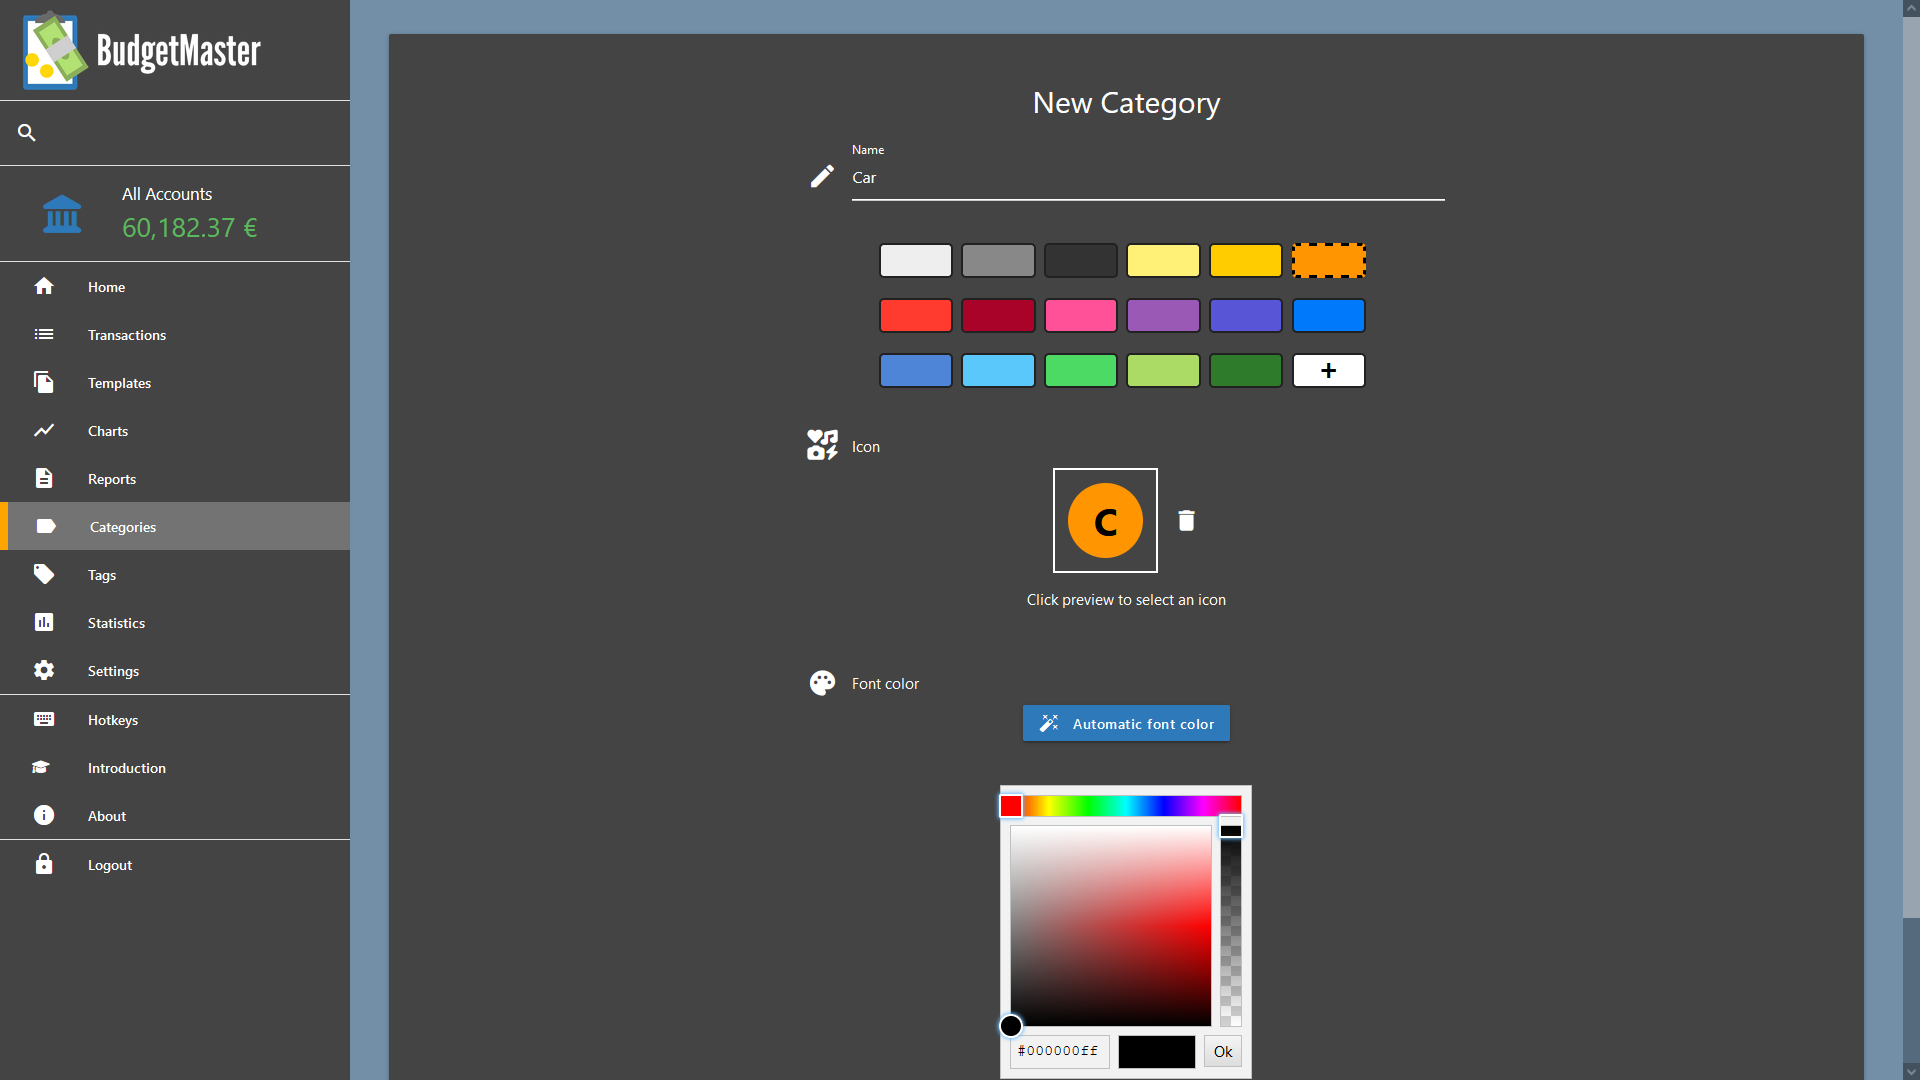Click the Charts line icon
The height and width of the screenshot is (1080, 1920).
(44, 430)
